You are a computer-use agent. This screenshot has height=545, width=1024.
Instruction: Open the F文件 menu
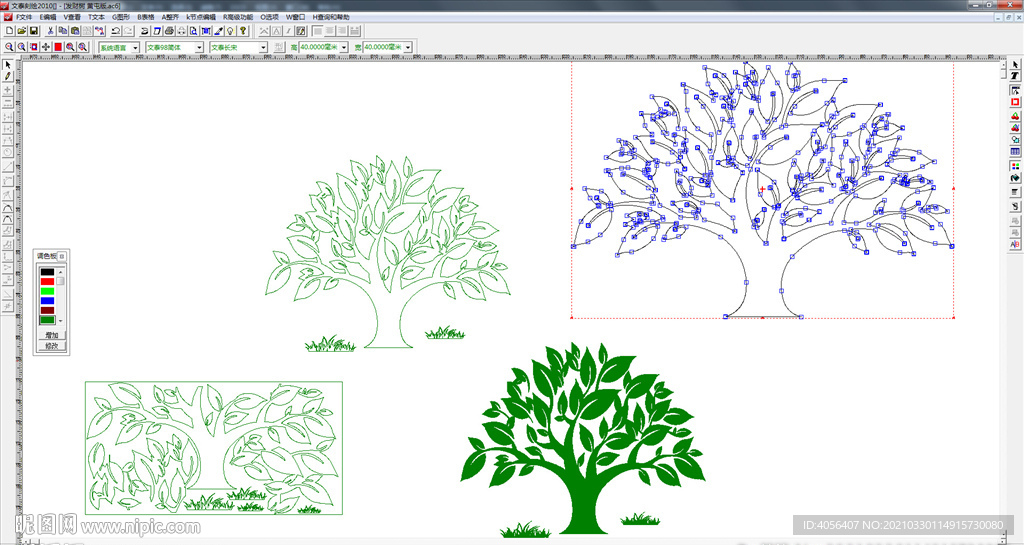click(x=23, y=17)
